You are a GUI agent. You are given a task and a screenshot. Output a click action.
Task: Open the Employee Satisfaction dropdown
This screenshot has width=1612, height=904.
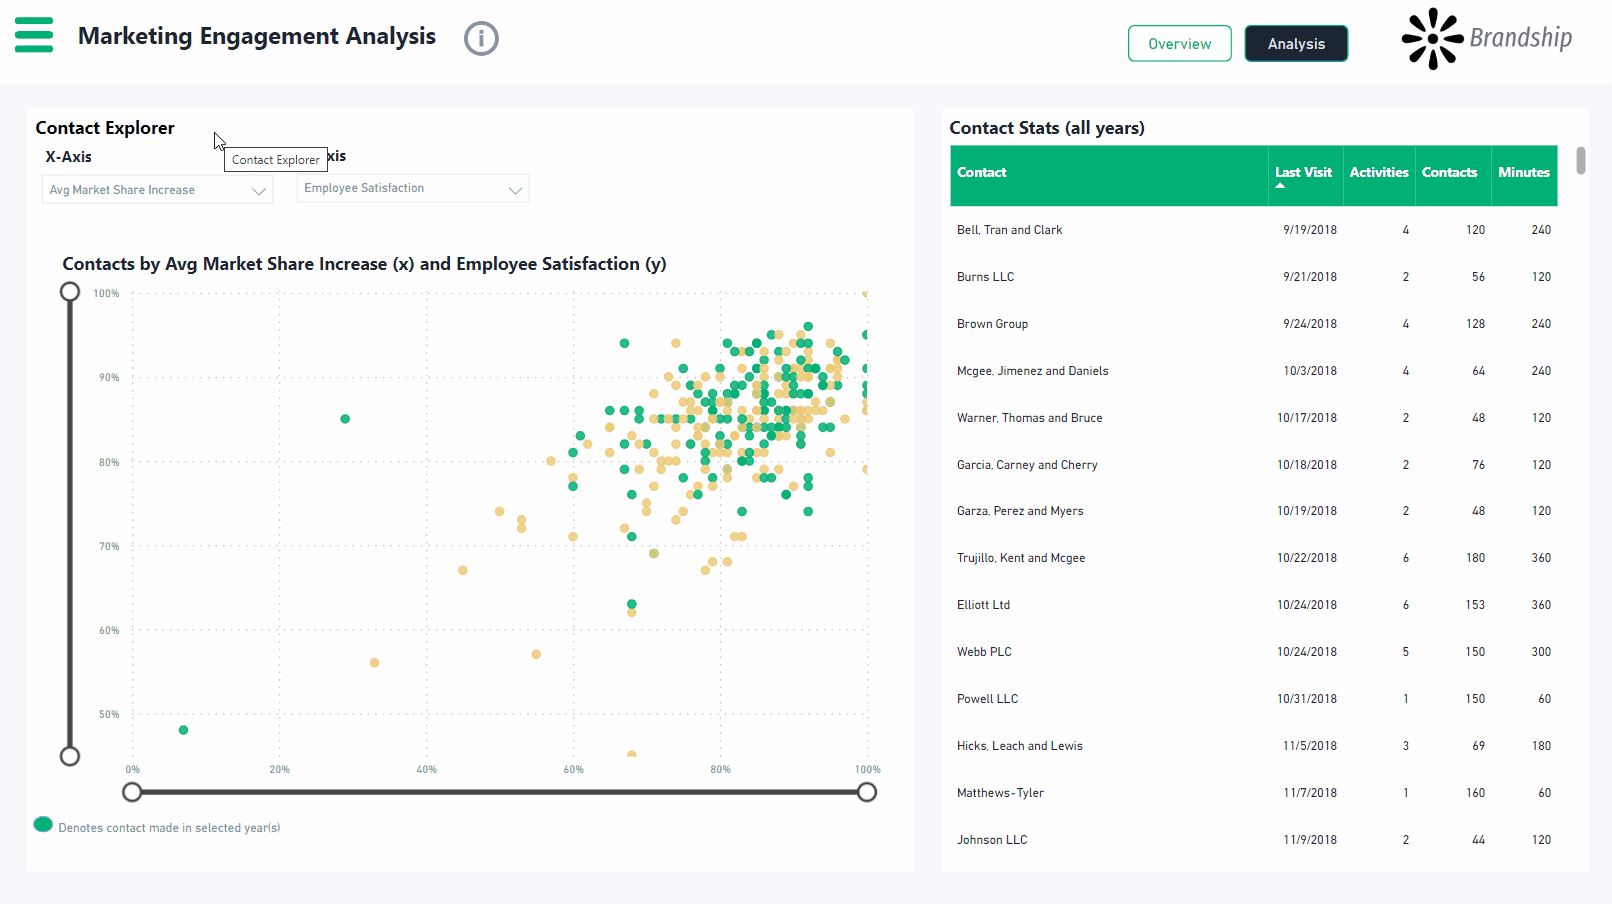[412, 188]
